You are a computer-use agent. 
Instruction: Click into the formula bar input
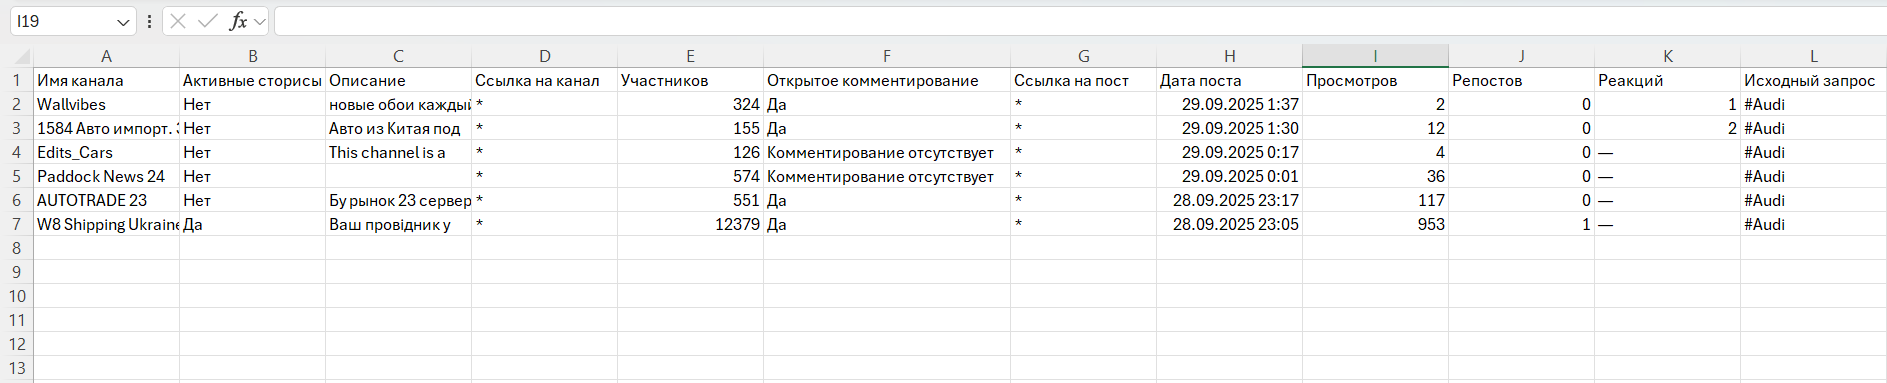pos(1079,21)
